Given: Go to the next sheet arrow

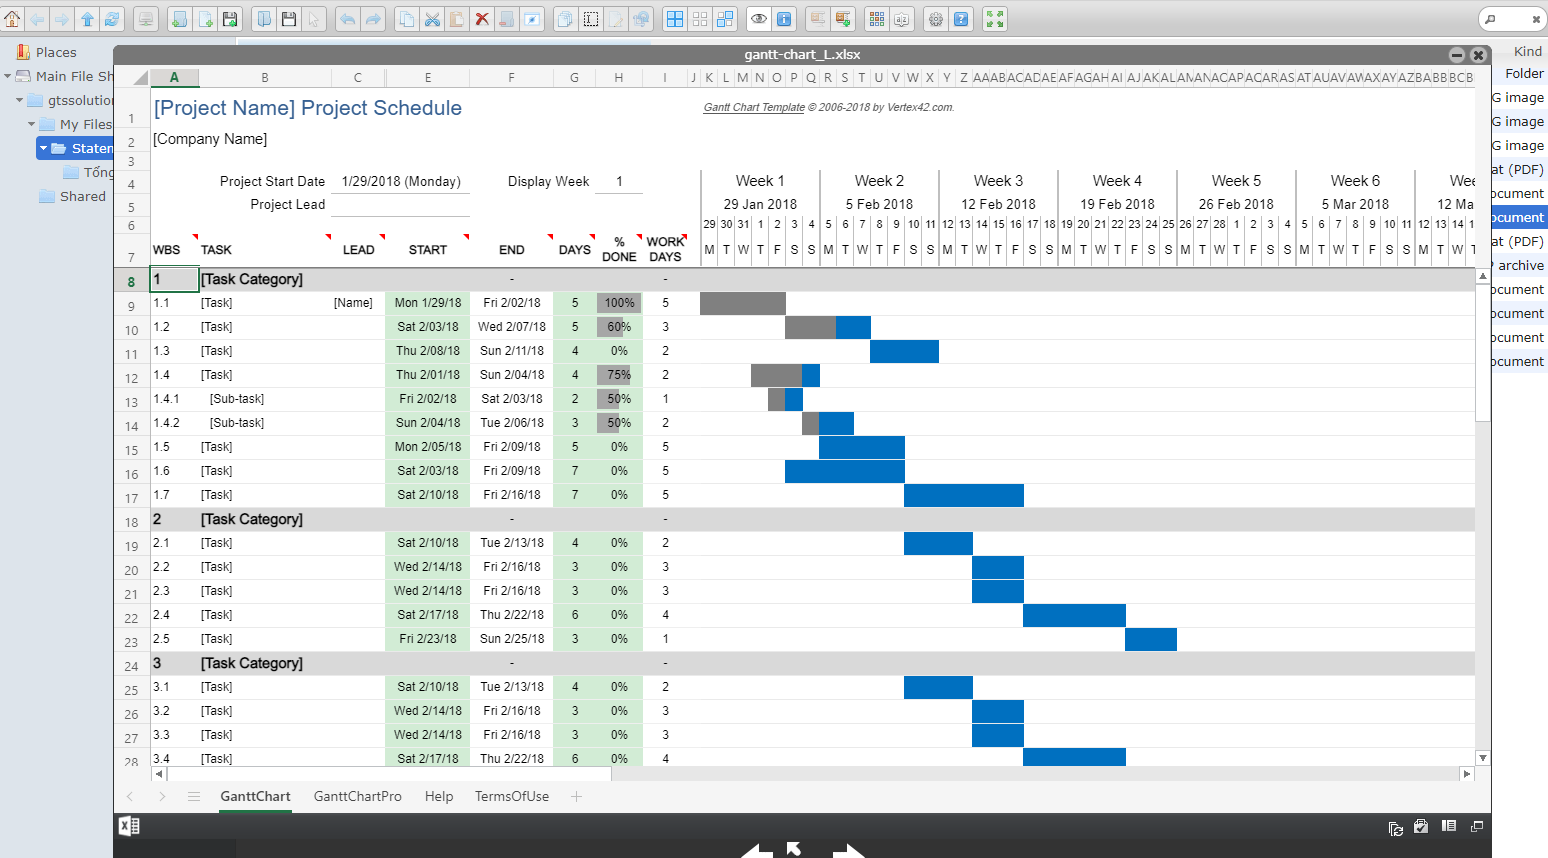Looking at the screenshot, I should click(x=162, y=796).
